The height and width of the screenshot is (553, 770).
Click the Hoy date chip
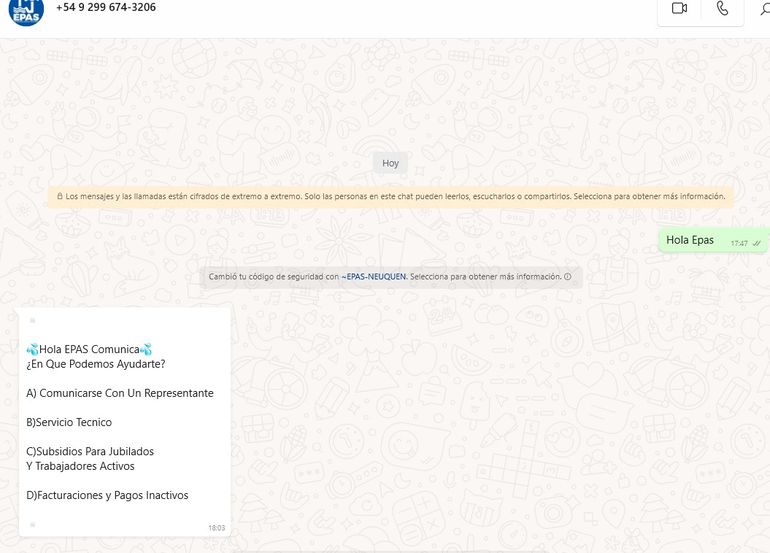click(x=390, y=163)
